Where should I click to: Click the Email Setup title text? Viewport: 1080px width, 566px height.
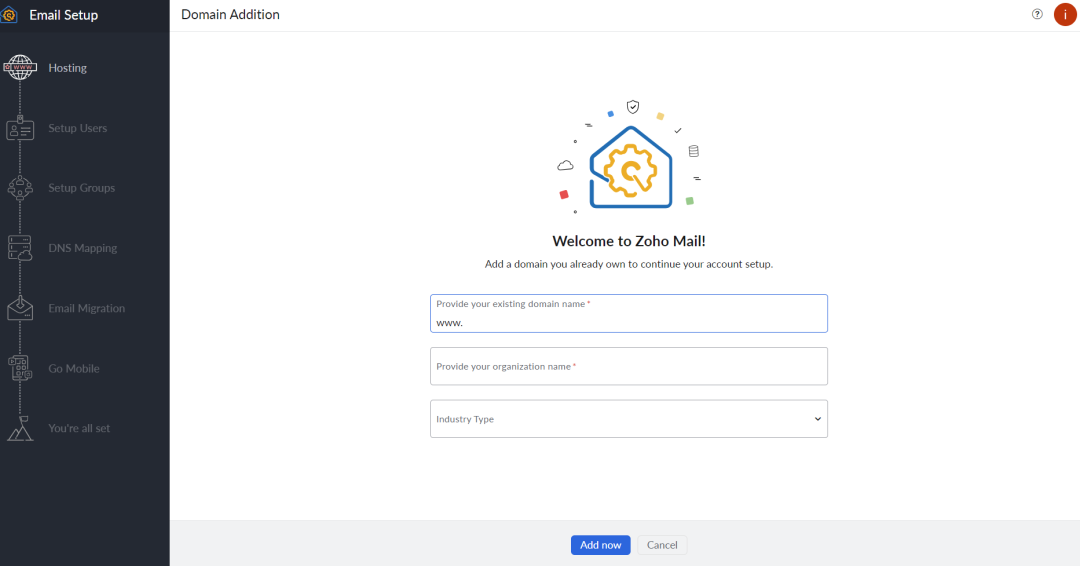click(63, 15)
